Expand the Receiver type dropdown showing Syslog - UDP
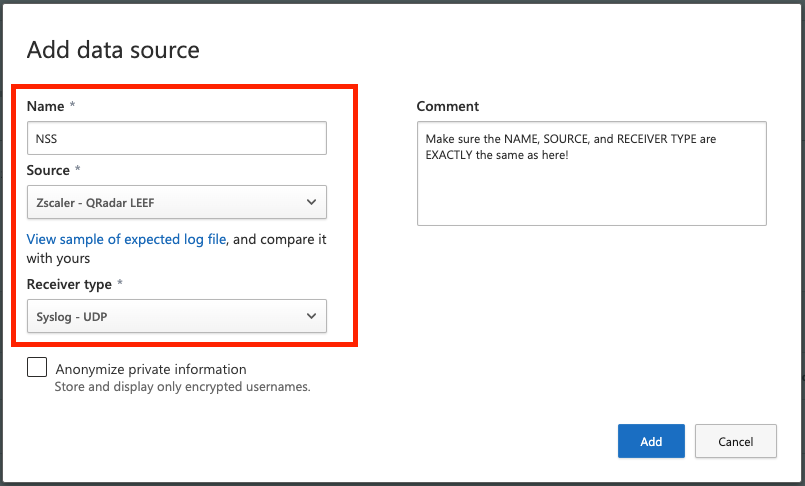 (176, 318)
